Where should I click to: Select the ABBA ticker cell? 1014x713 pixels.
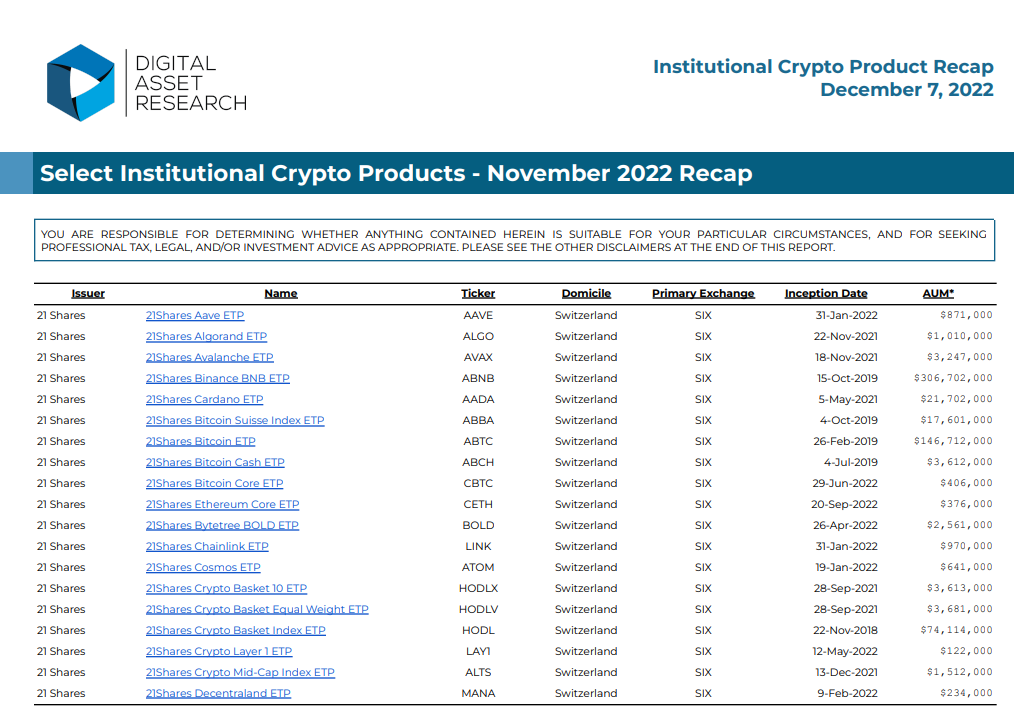click(x=478, y=420)
